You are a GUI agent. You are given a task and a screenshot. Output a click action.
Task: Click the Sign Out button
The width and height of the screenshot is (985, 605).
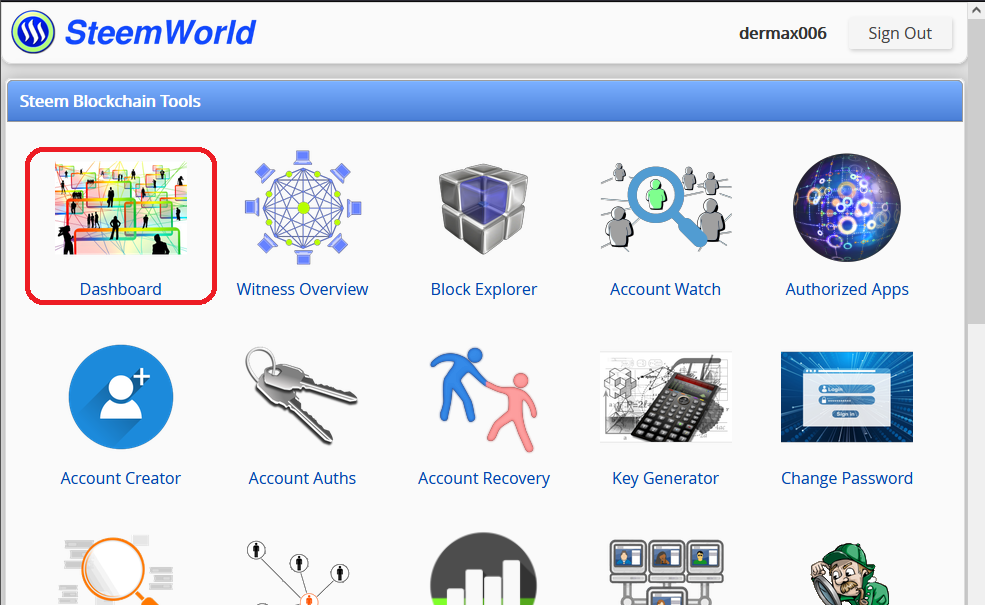pyautogui.click(x=900, y=33)
